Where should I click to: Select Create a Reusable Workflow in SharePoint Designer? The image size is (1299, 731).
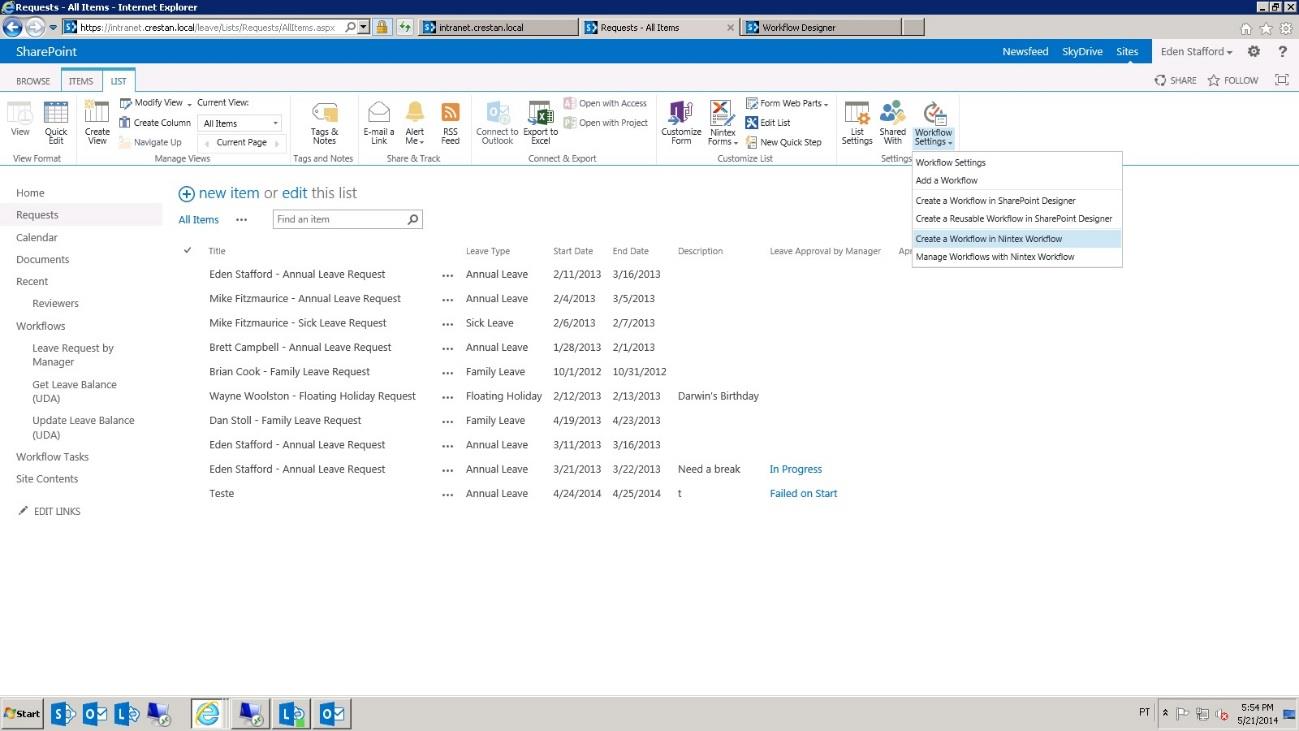(x=1017, y=219)
